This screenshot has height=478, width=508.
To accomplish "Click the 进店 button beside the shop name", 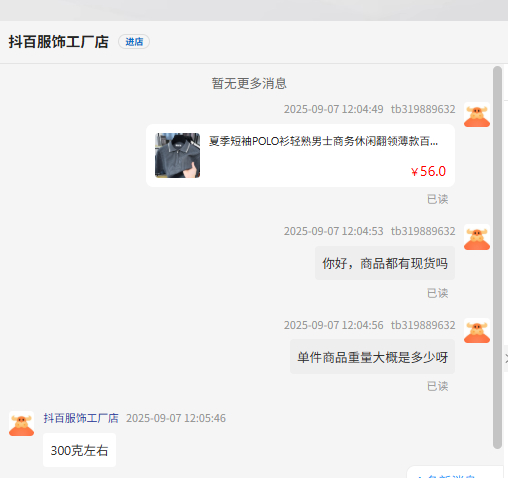I will 134,42.
